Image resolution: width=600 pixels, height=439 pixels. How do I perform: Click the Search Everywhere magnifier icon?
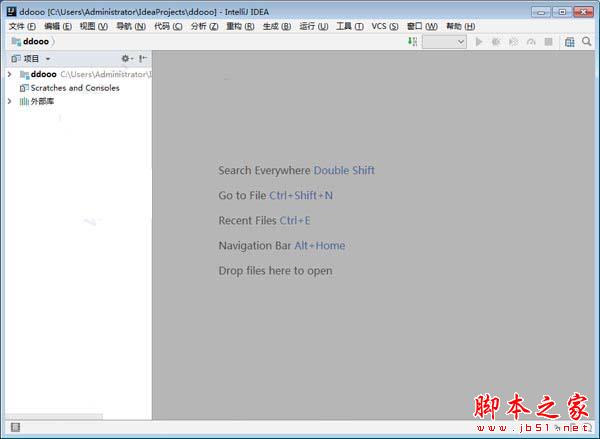coord(587,41)
